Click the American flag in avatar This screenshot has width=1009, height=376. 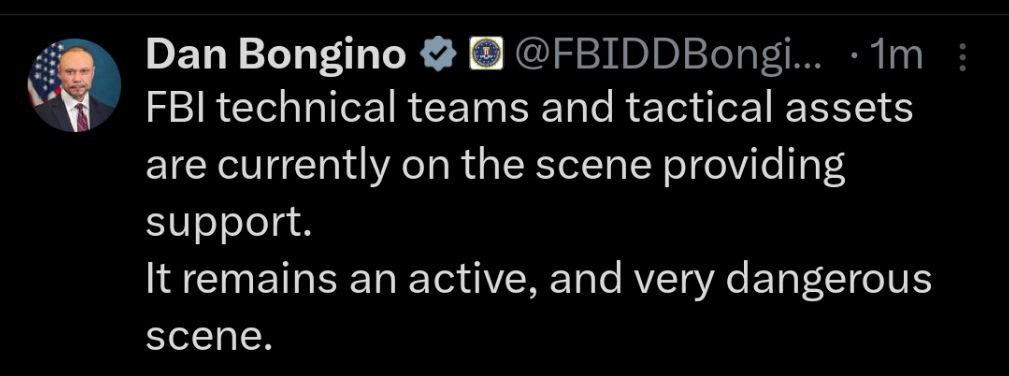tap(44, 72)
